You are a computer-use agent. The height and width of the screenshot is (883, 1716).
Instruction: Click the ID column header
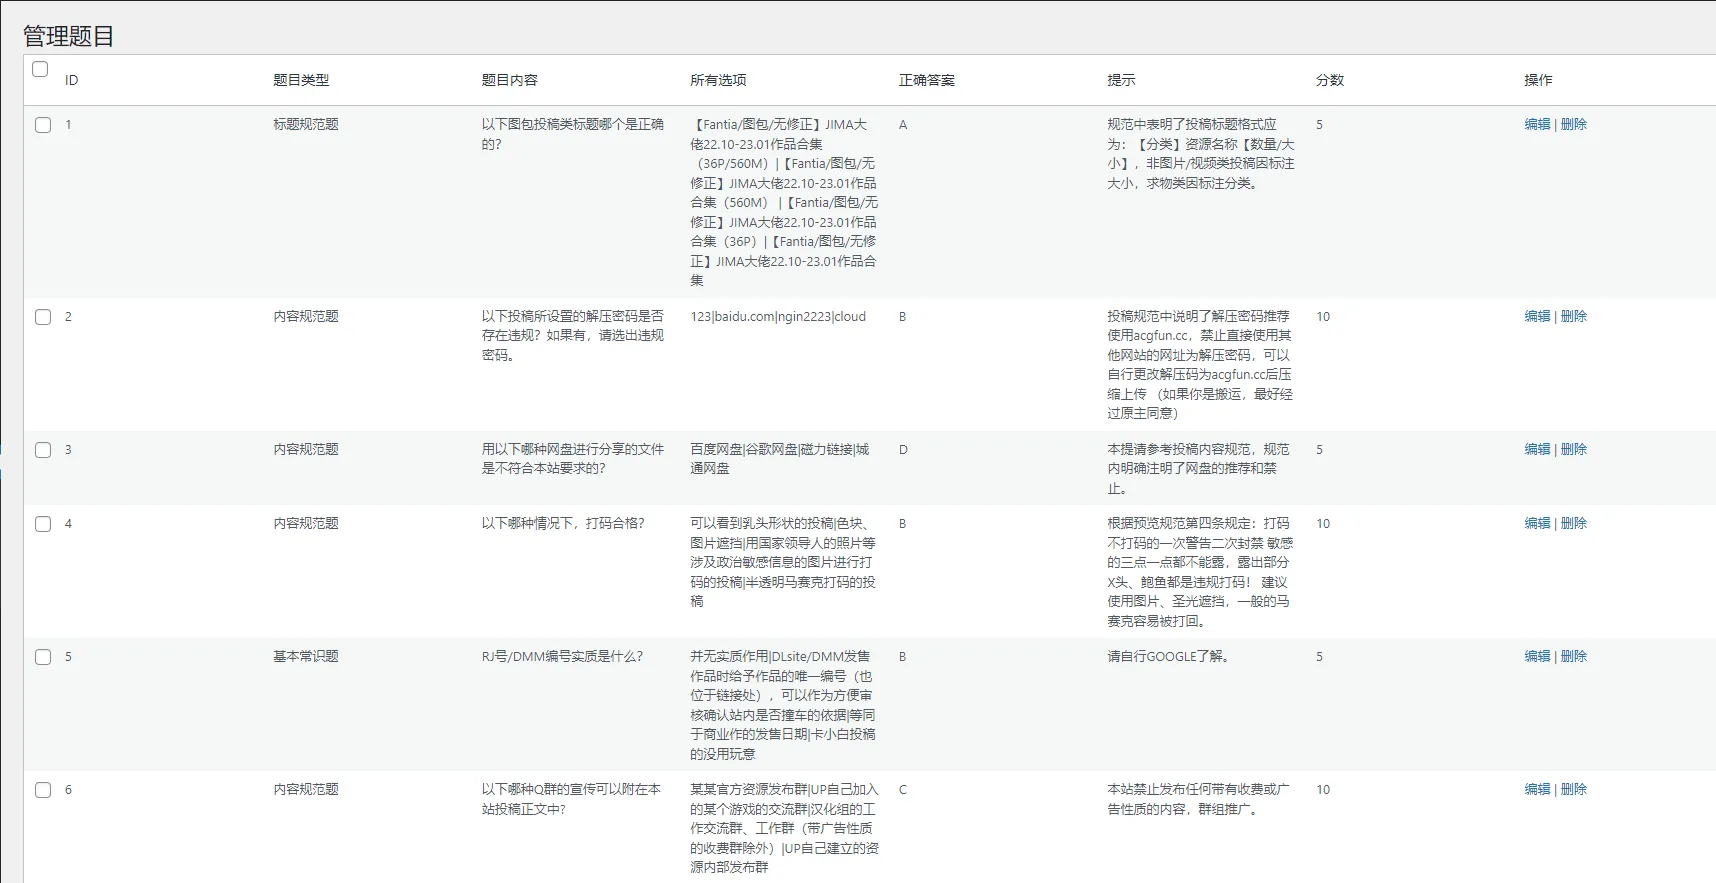coord(71,80)
